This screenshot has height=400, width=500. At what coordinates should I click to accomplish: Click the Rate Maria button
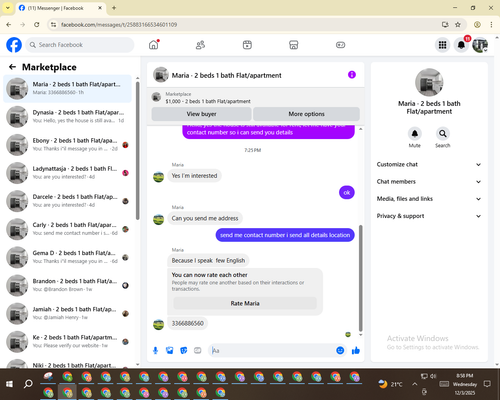tap(245, 303)
